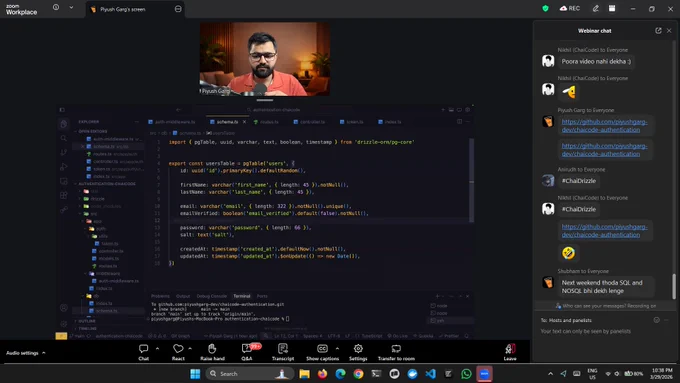Show hidden system tray icons
The image size is (680, 383).
(550, 374)
